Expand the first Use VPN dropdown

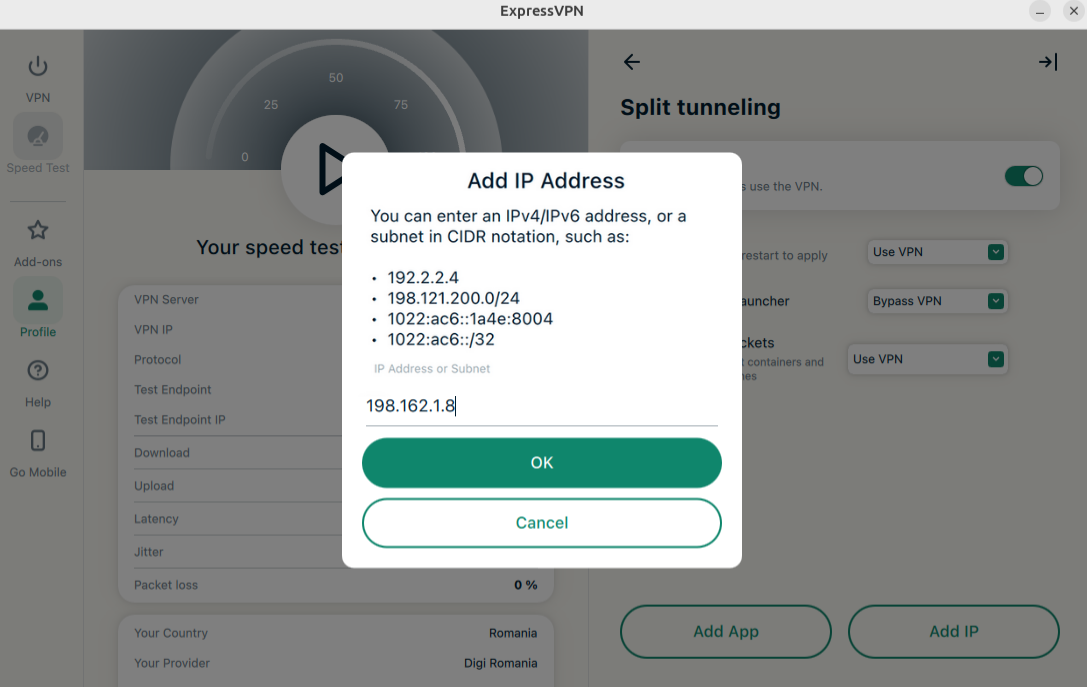point(937,252)
